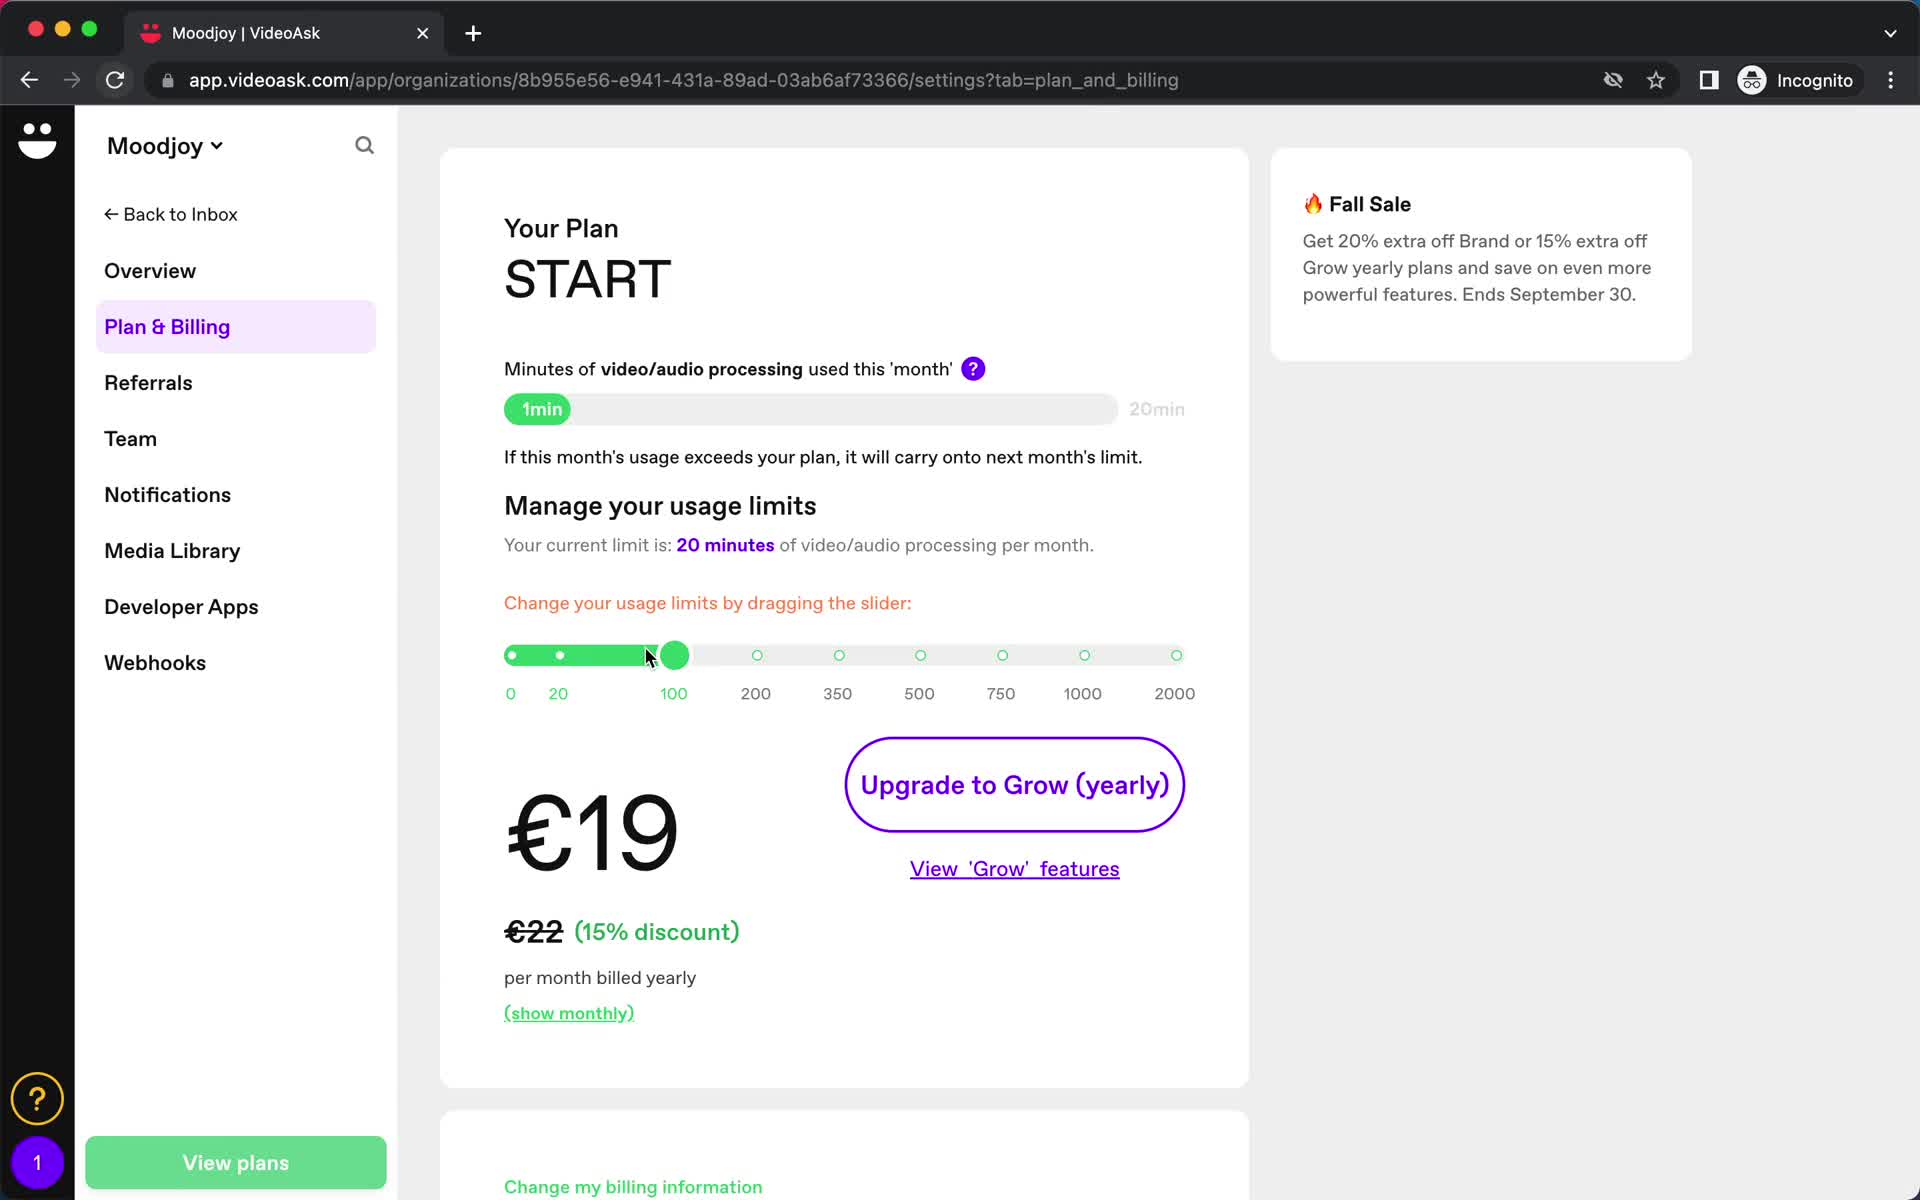Navigate to Media Library section
The height and width of the screenshot is (1200, 1920).
(173, 550)
